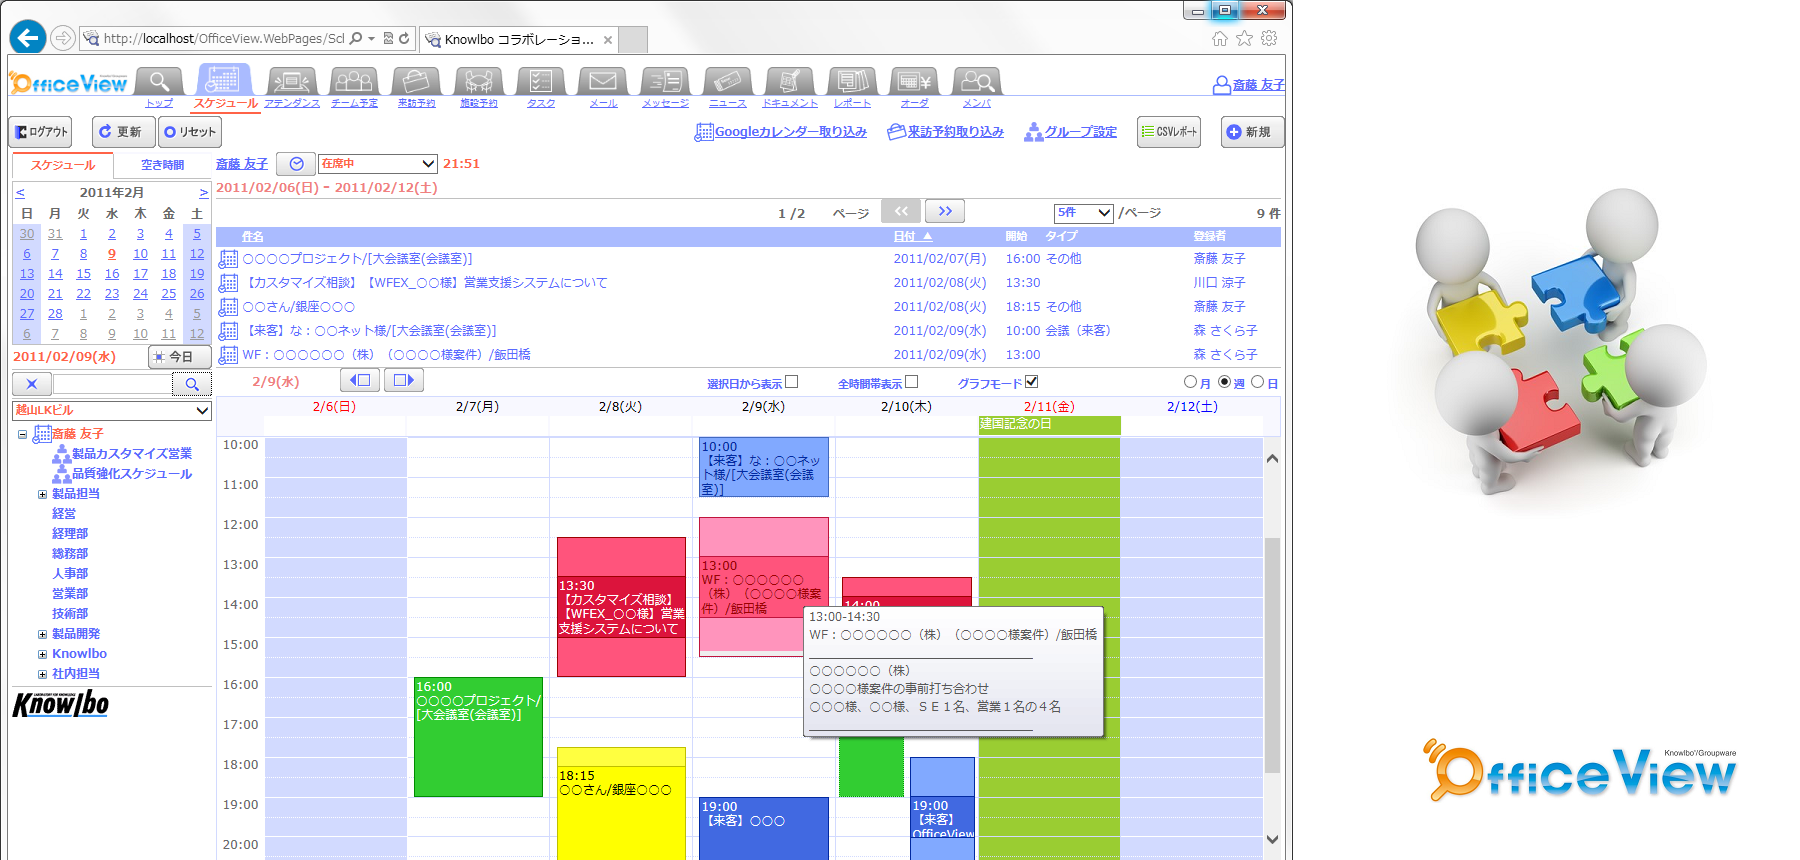Click the リセット button

190,132
